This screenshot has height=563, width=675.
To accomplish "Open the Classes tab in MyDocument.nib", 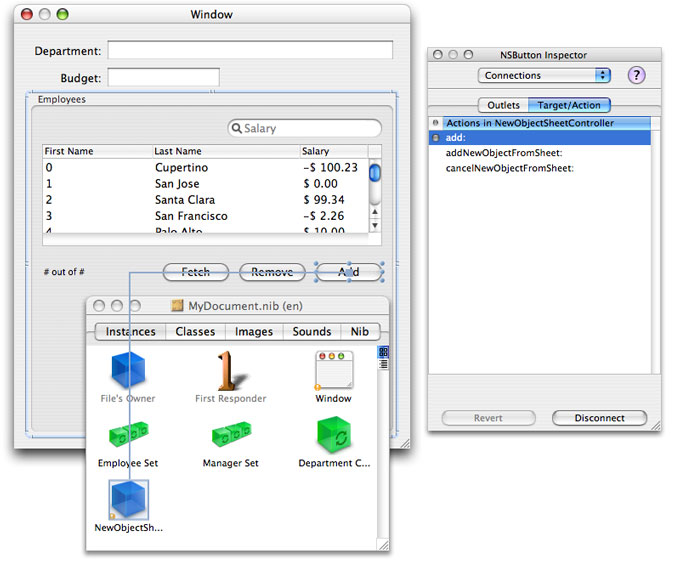I will 195,331.
